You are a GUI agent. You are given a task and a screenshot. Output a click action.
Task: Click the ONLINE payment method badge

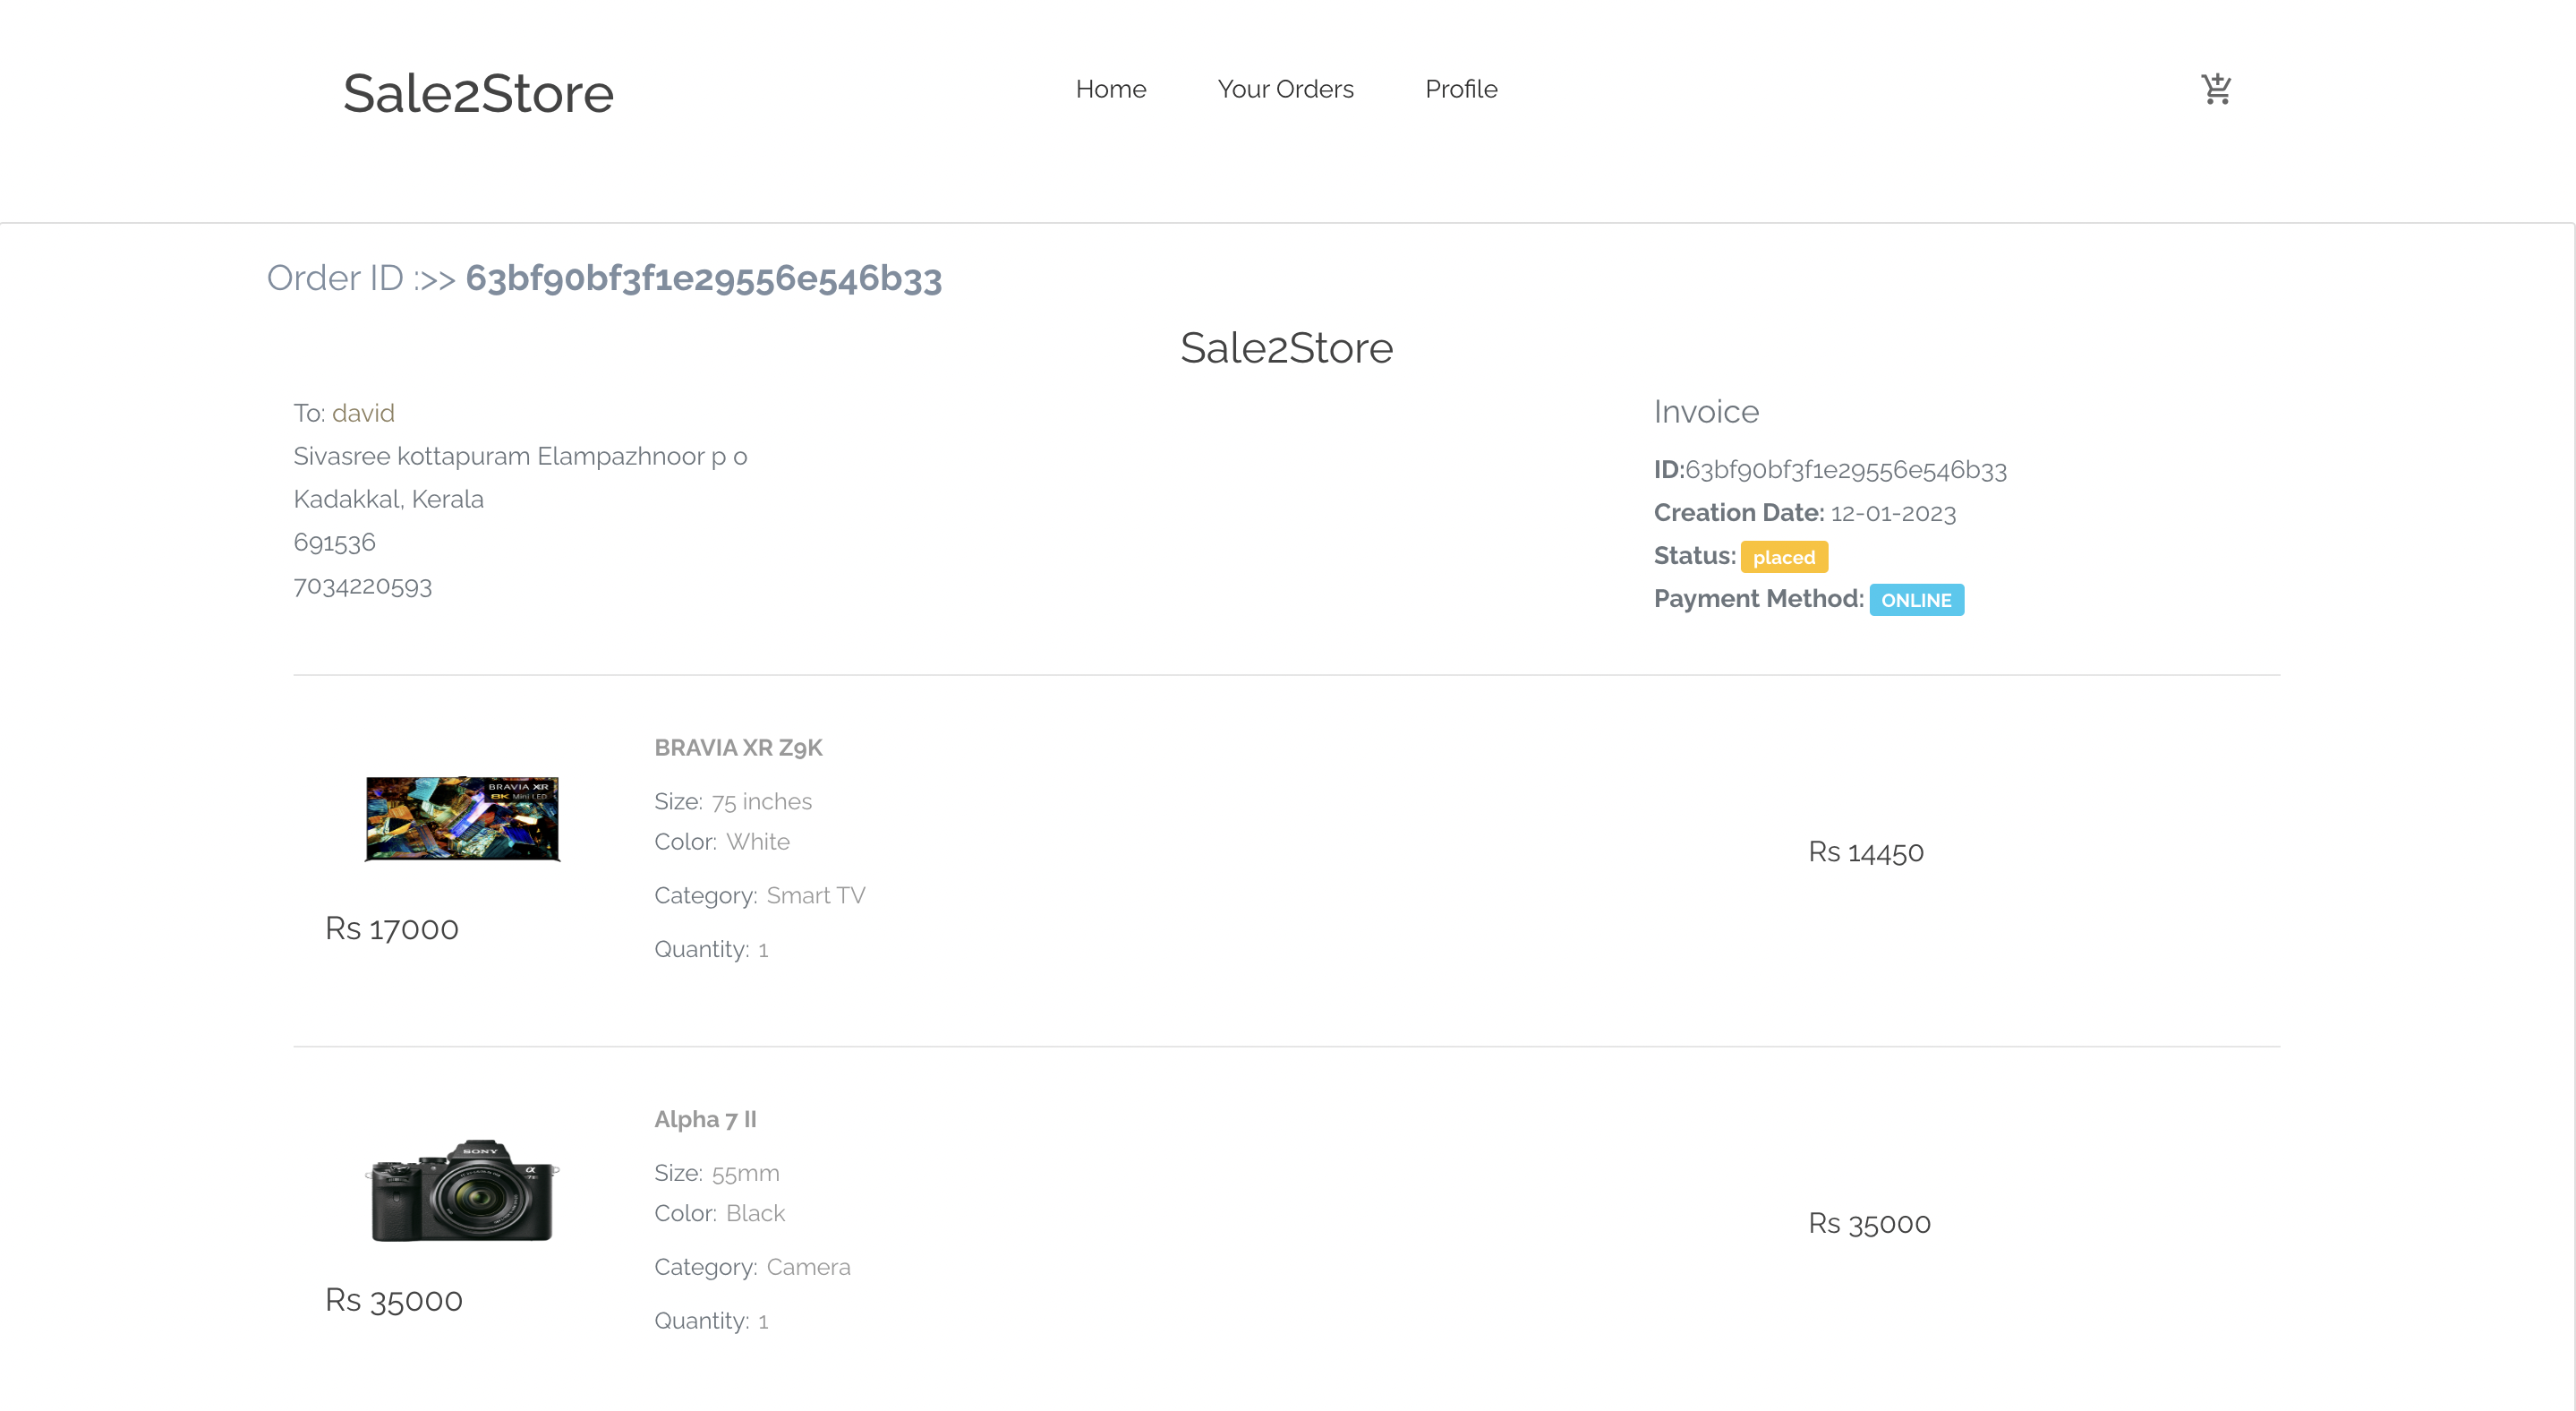tap(1916, 600)
